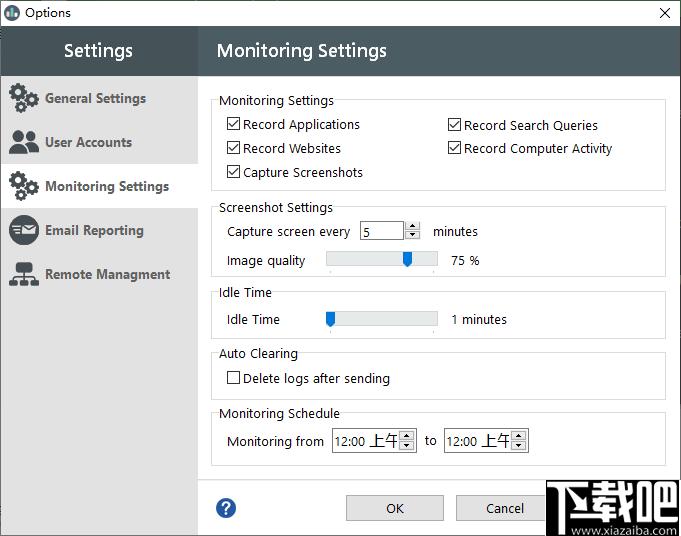
Task: Increase Monitoring from time with up spinner
Action: click(407, 436)
